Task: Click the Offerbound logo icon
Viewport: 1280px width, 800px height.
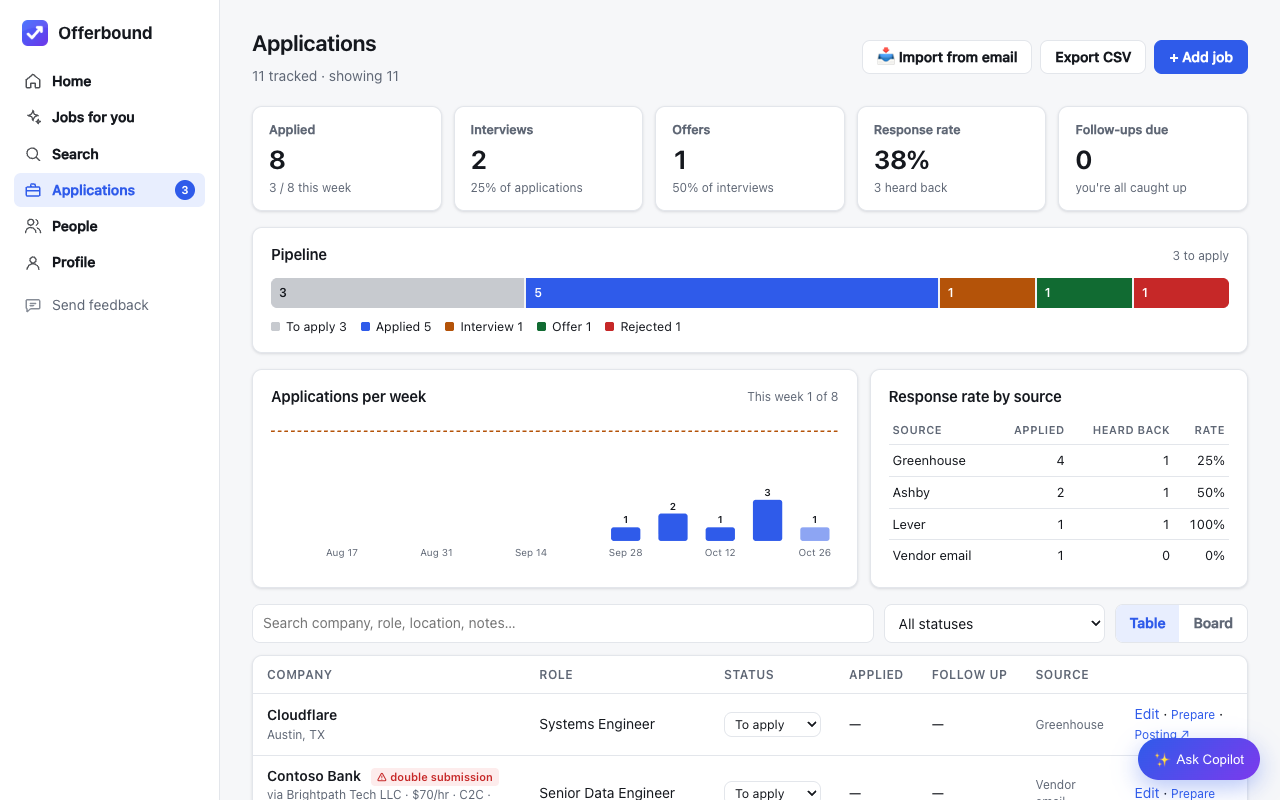Action: pos(35,33)
